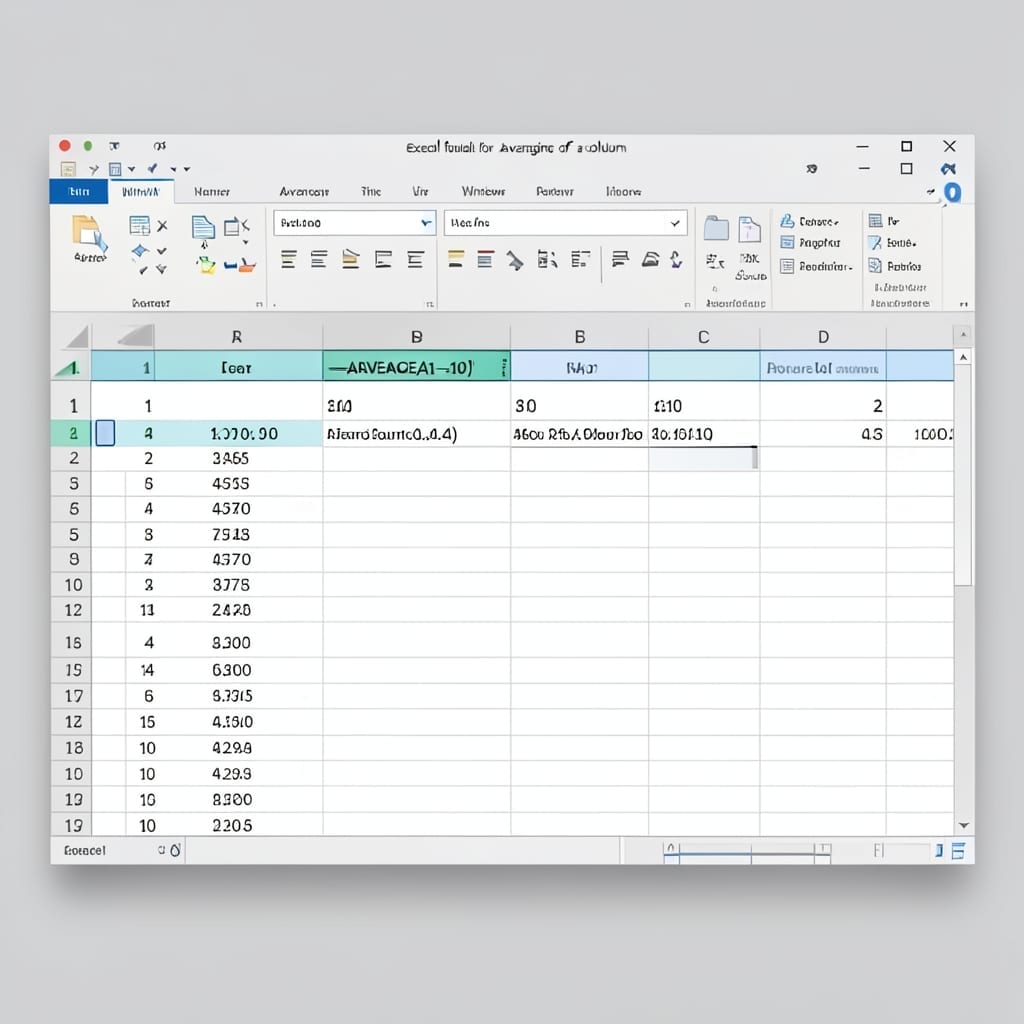Screen dimensions: 1024x1024
Task: Open the "Prcl.000" font combo box arrow
Action: (426, 223)
